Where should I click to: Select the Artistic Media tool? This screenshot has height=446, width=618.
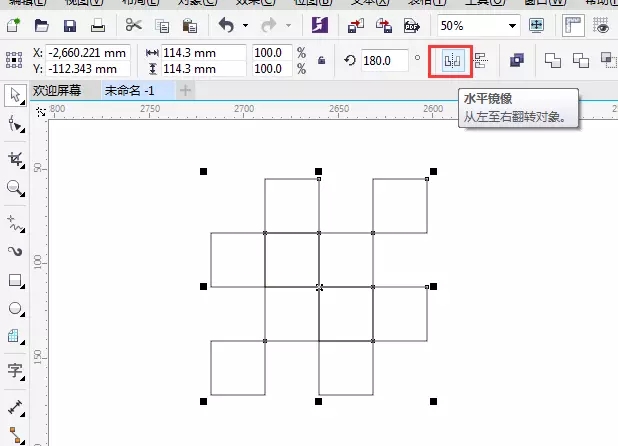coord(16,251)
